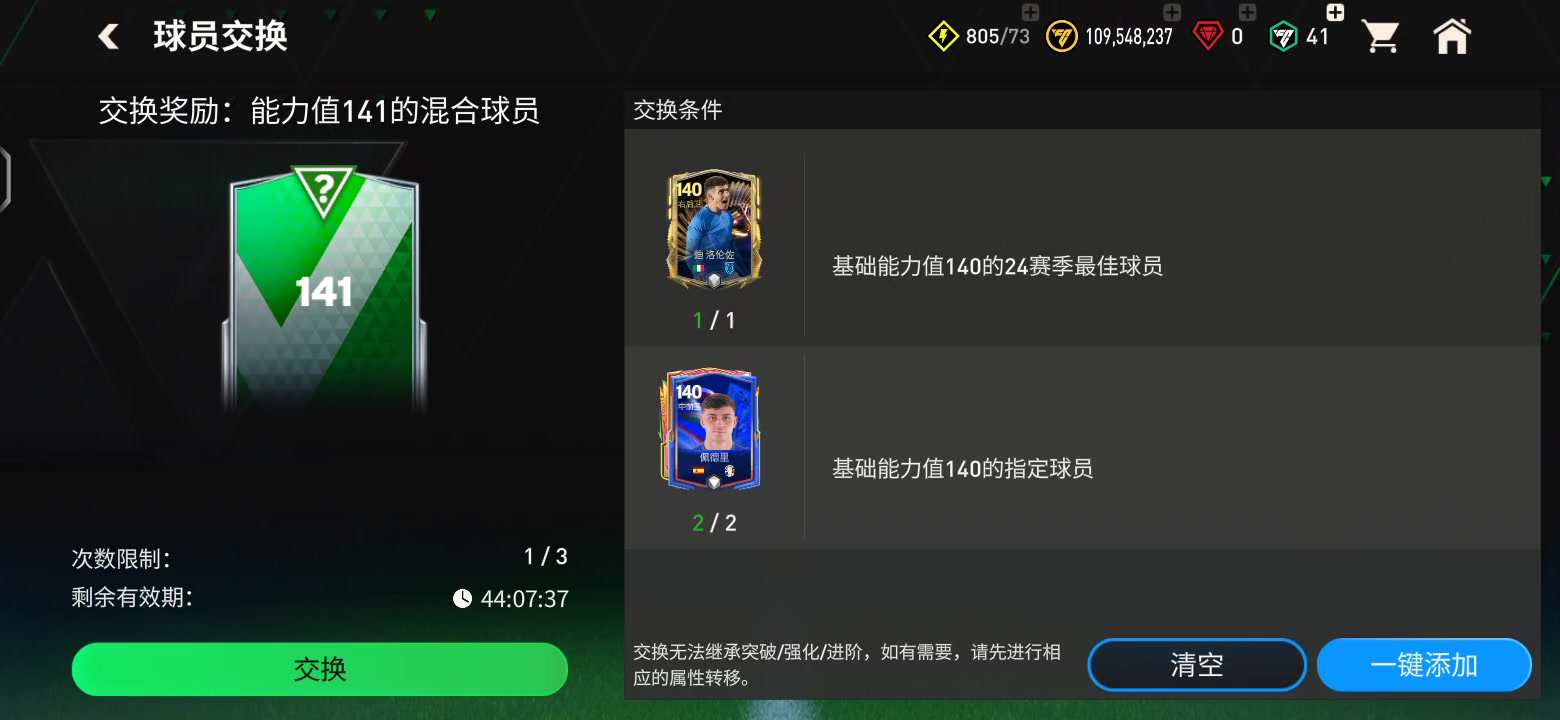Return to the home screen icon
The width and height of the screenshot is (1560, 720).
click(1452, 36)
